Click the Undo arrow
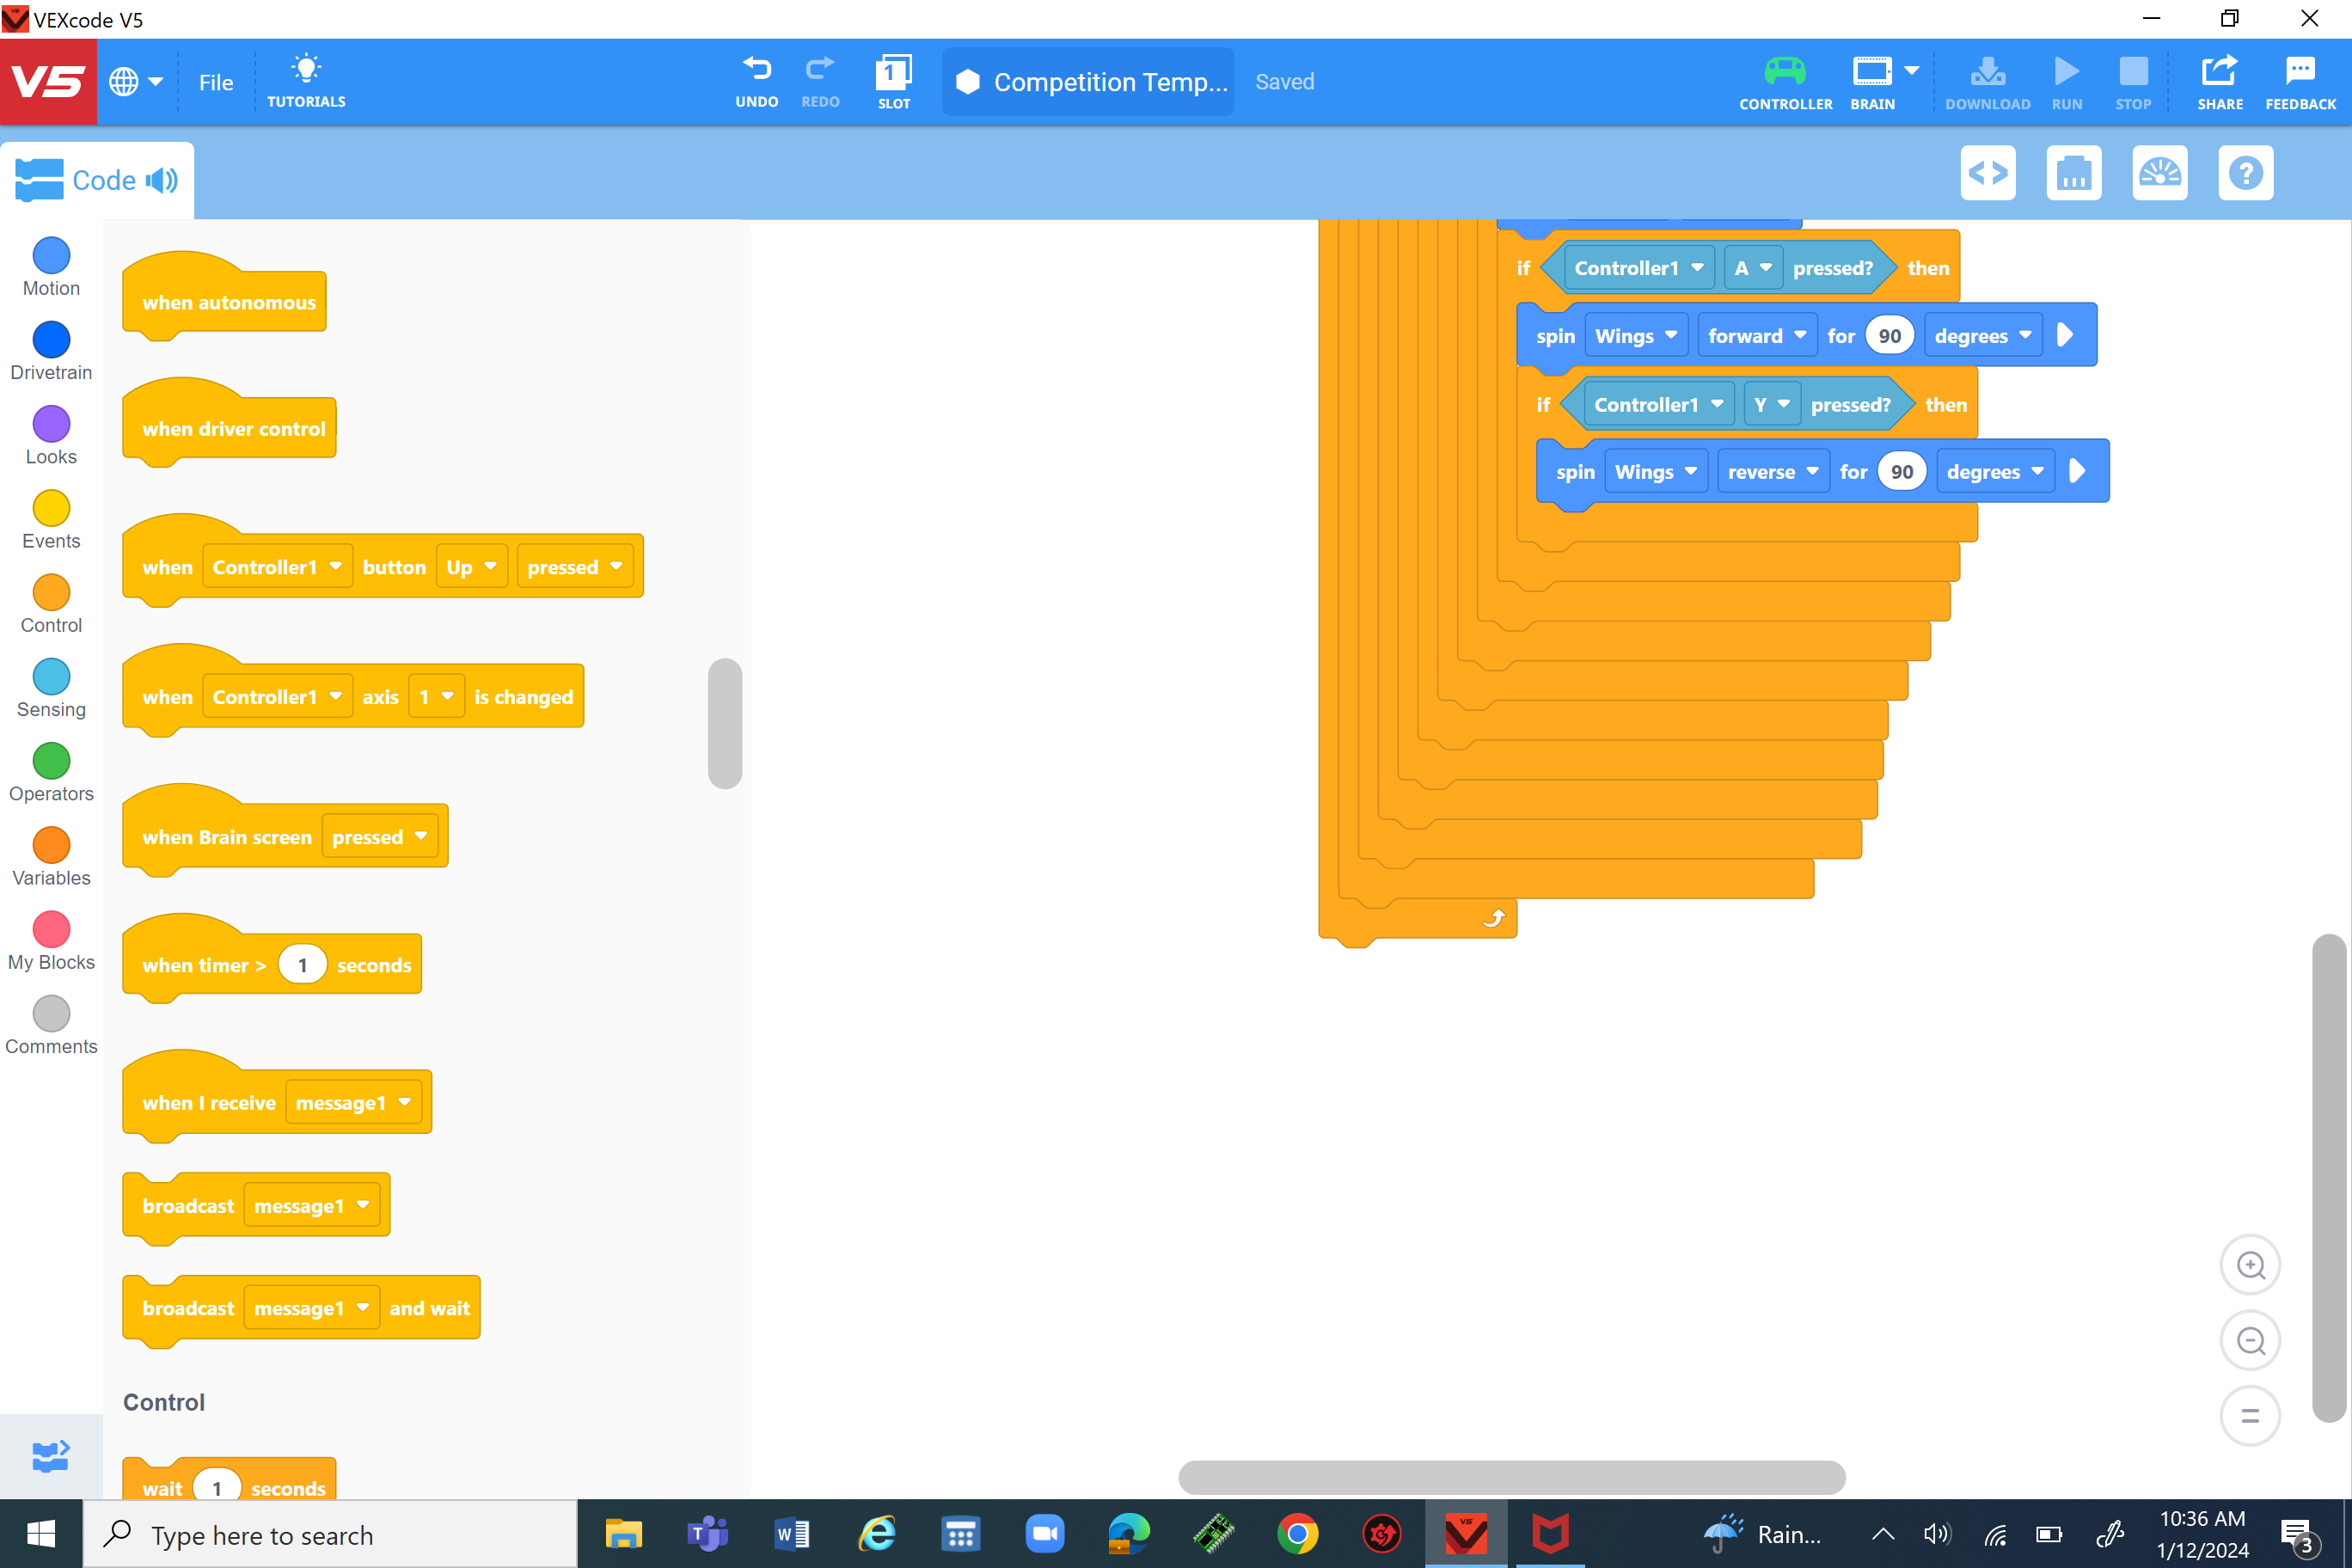This screenshot has height=1568, width=2352. 757,70
